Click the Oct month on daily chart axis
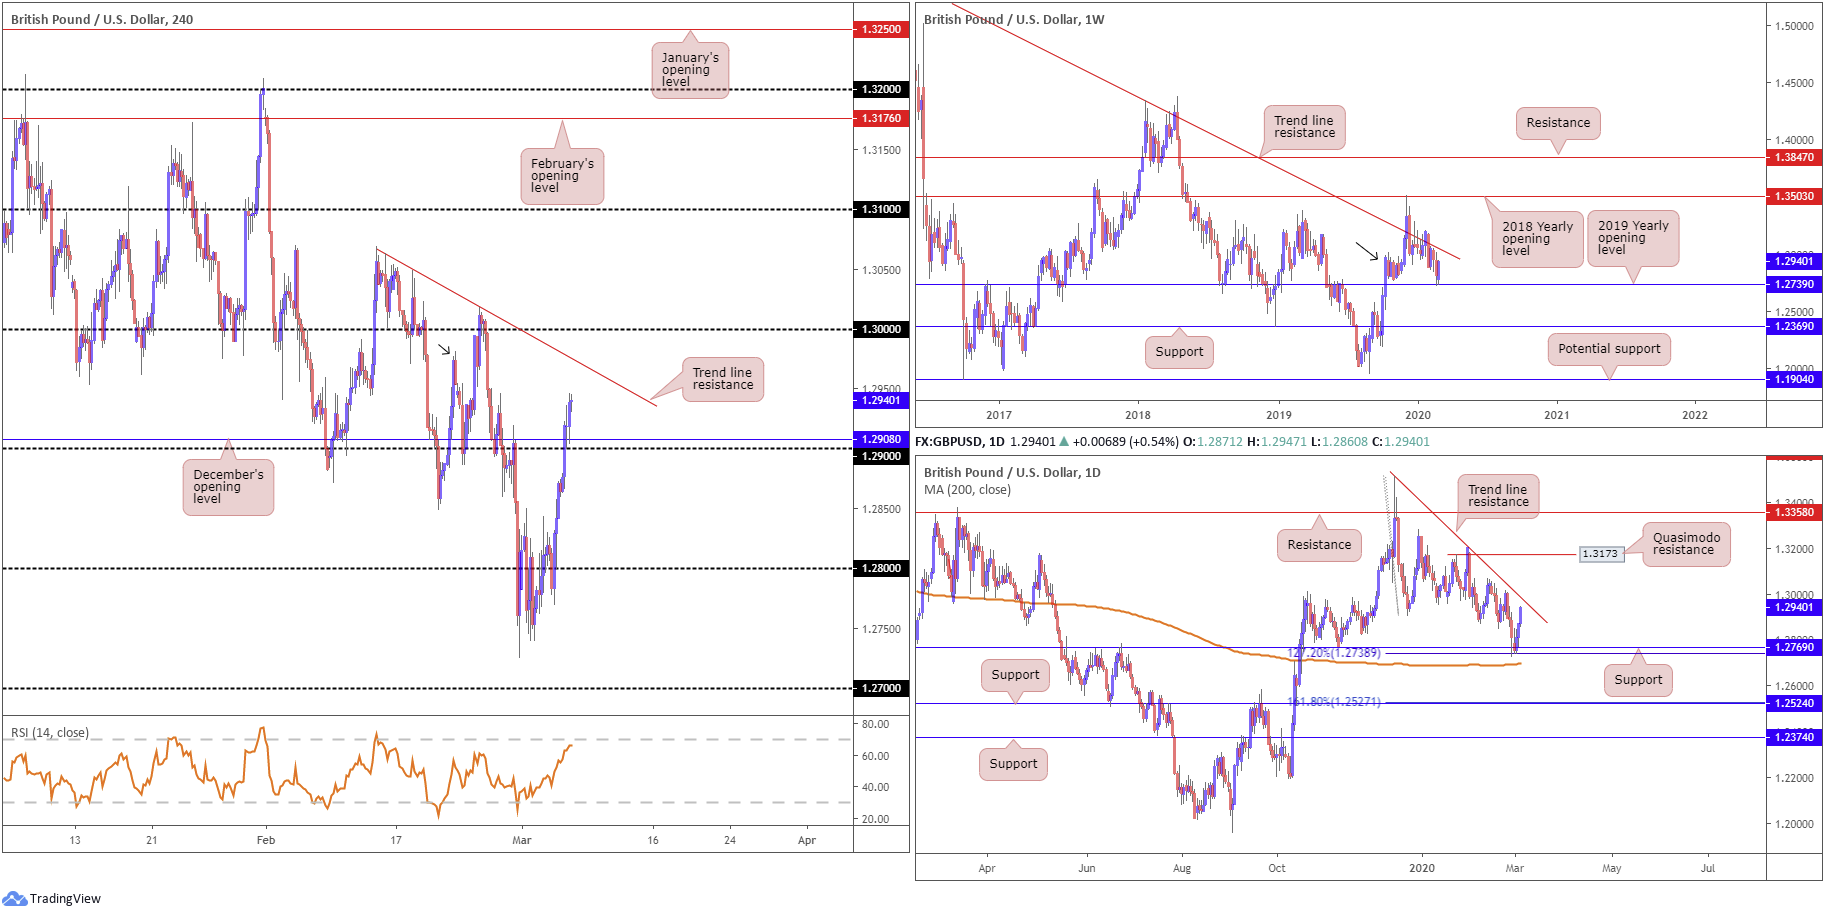The height and width of the screenshot is (908, 1825). 1277,868
